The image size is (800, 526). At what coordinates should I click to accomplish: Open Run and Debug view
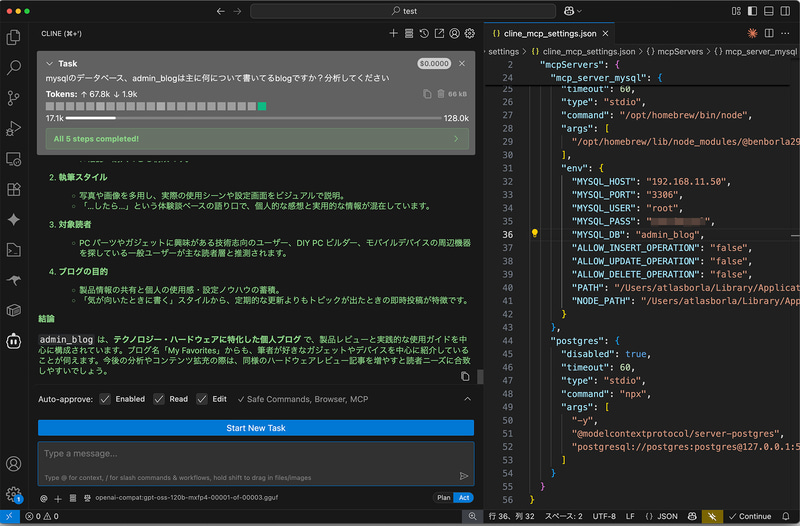click(x=14, y=128)
